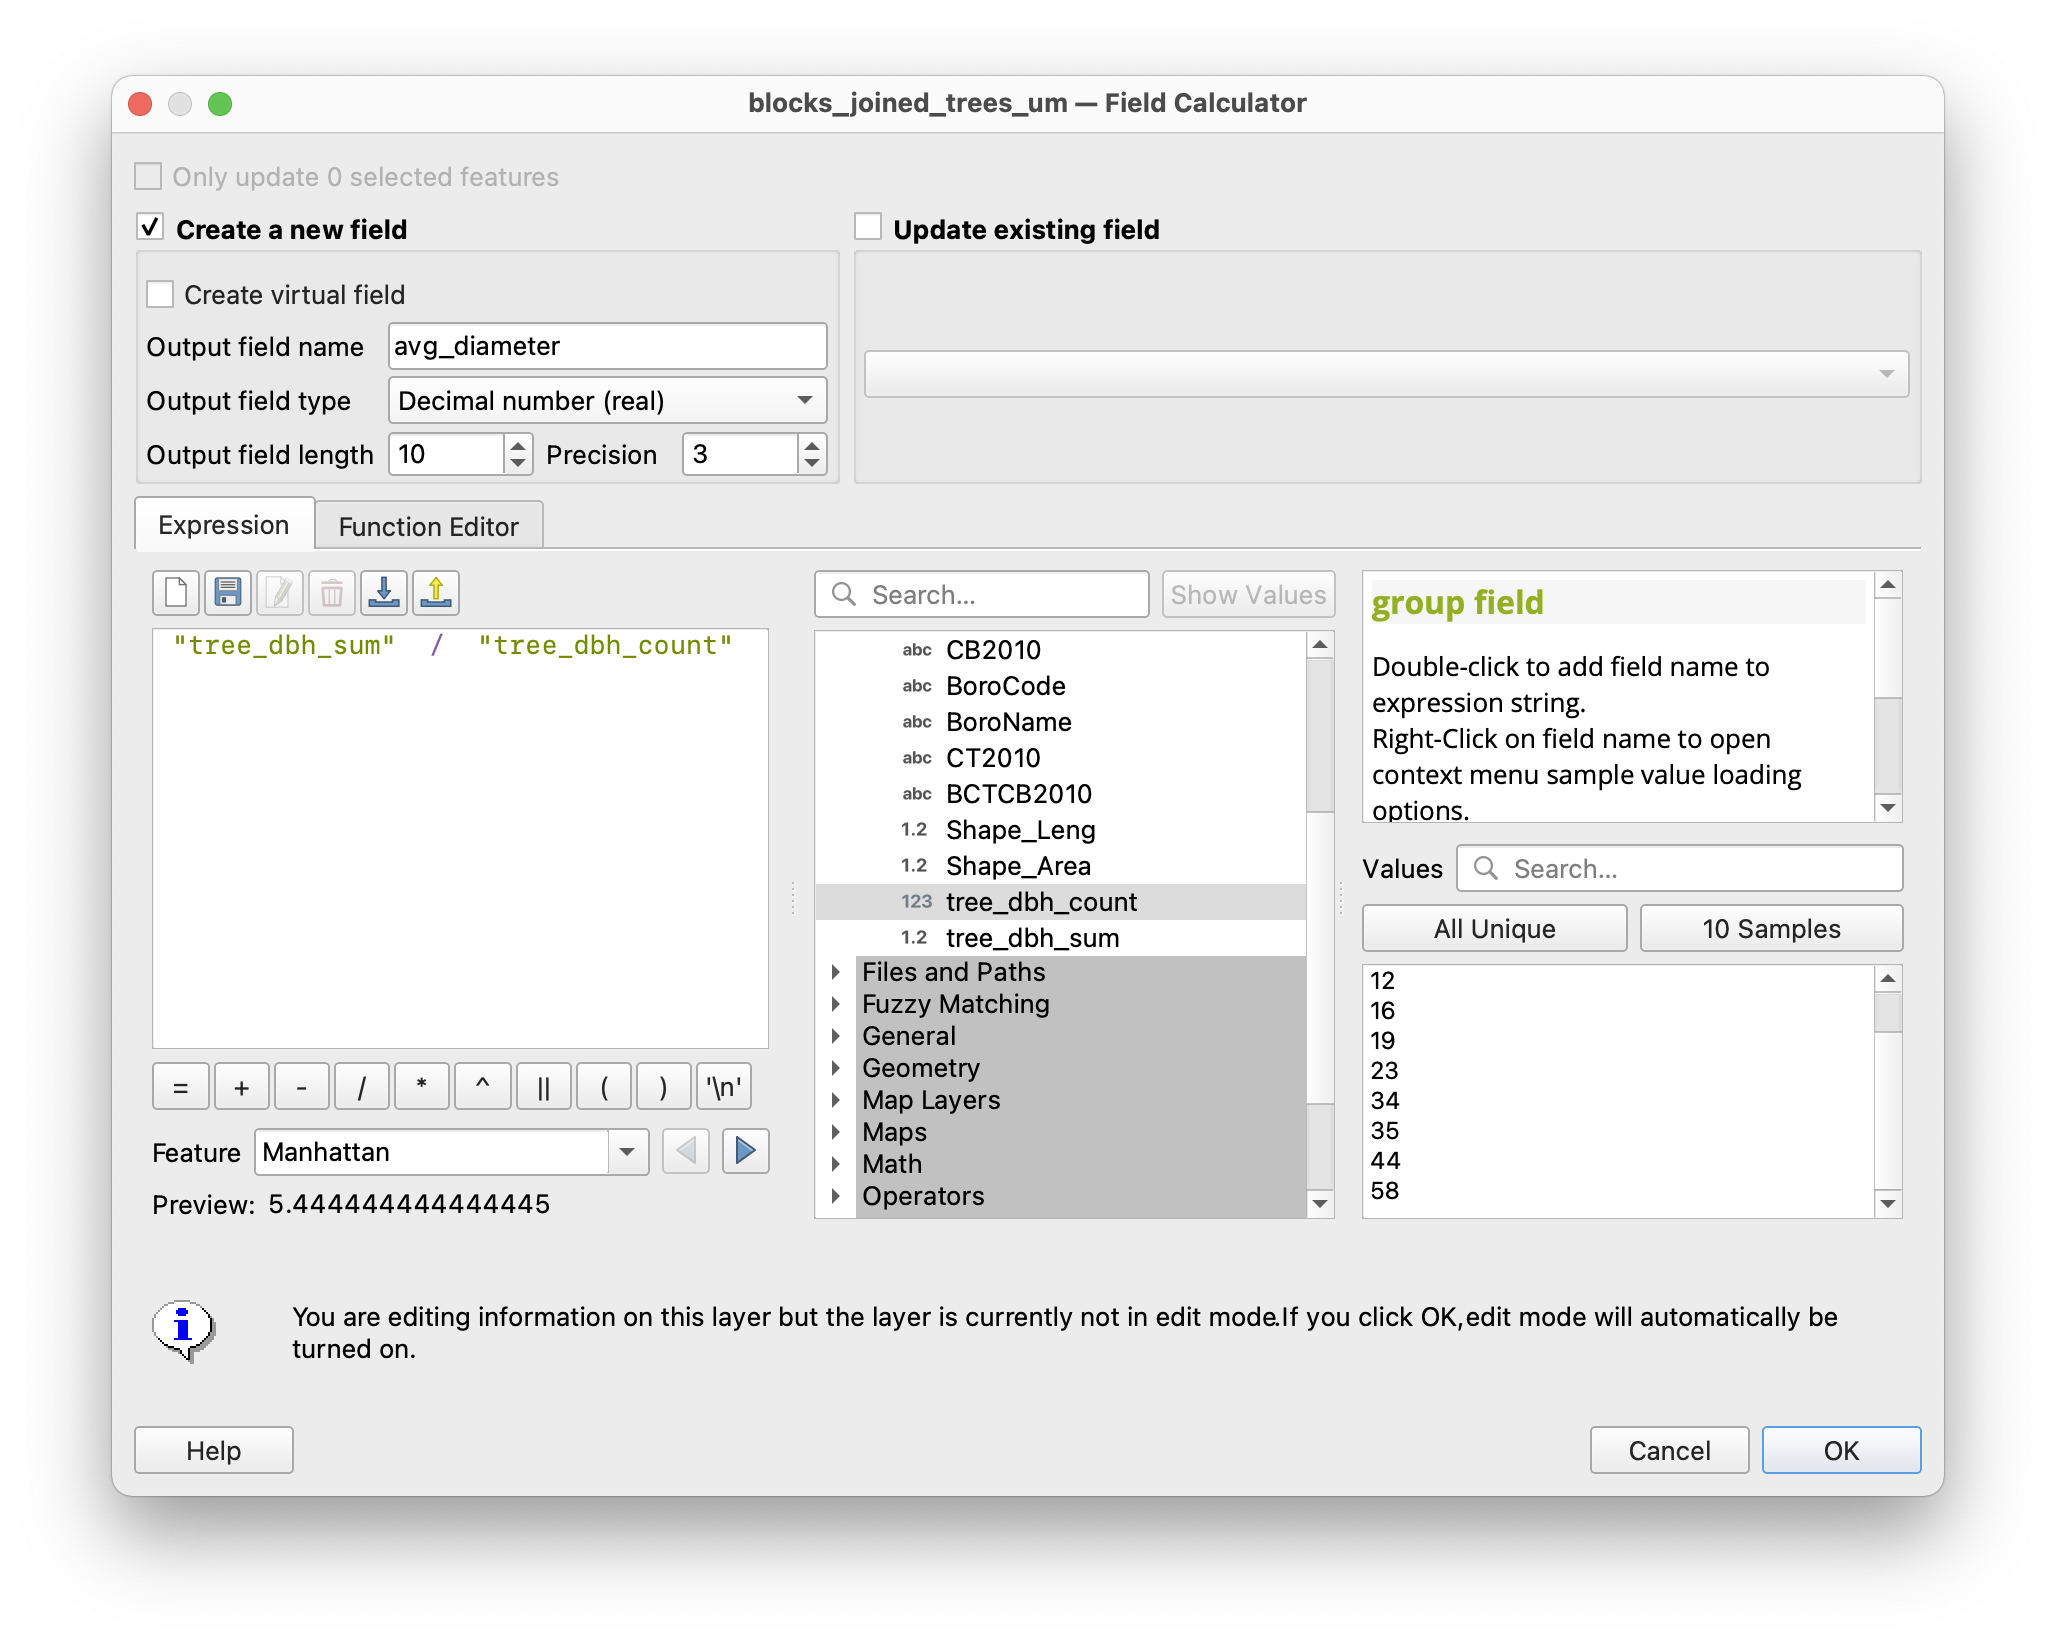Insert the string concatenation || operator

point(543,1087)
